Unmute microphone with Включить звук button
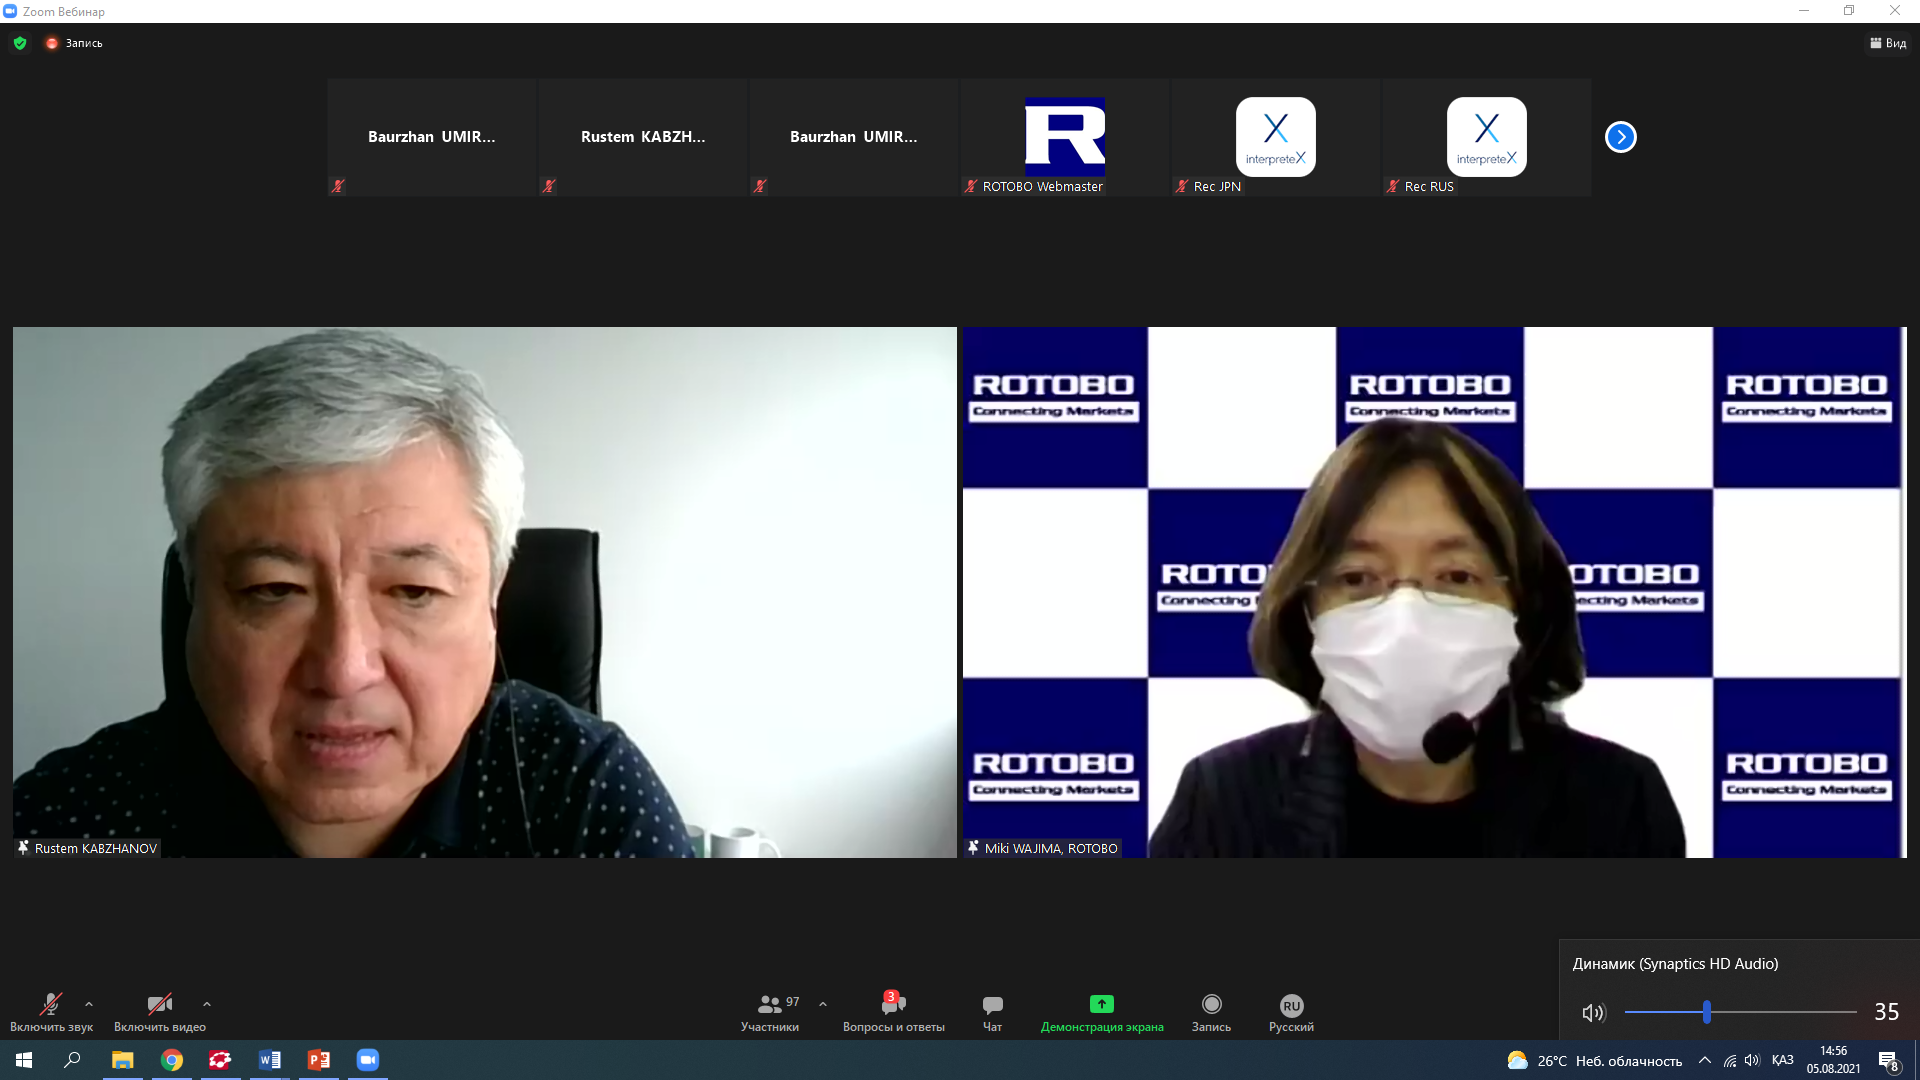The image size is (1920, 1080). pos(51,1012)
